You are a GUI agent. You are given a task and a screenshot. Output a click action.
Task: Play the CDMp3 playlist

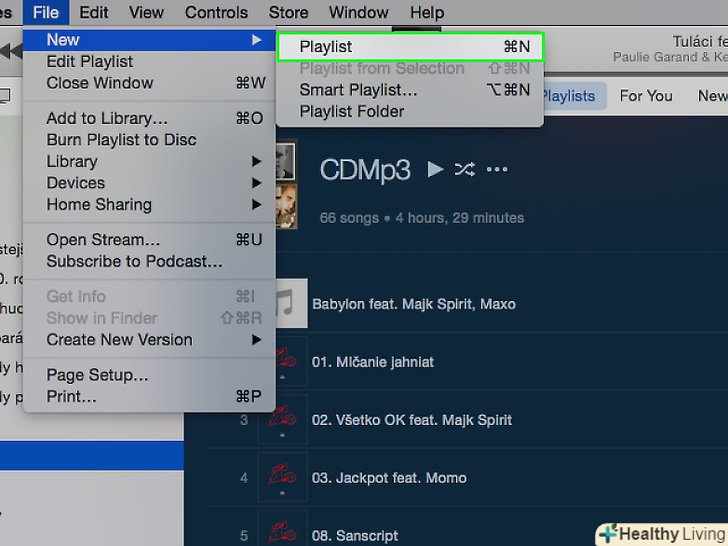[435, 169]
